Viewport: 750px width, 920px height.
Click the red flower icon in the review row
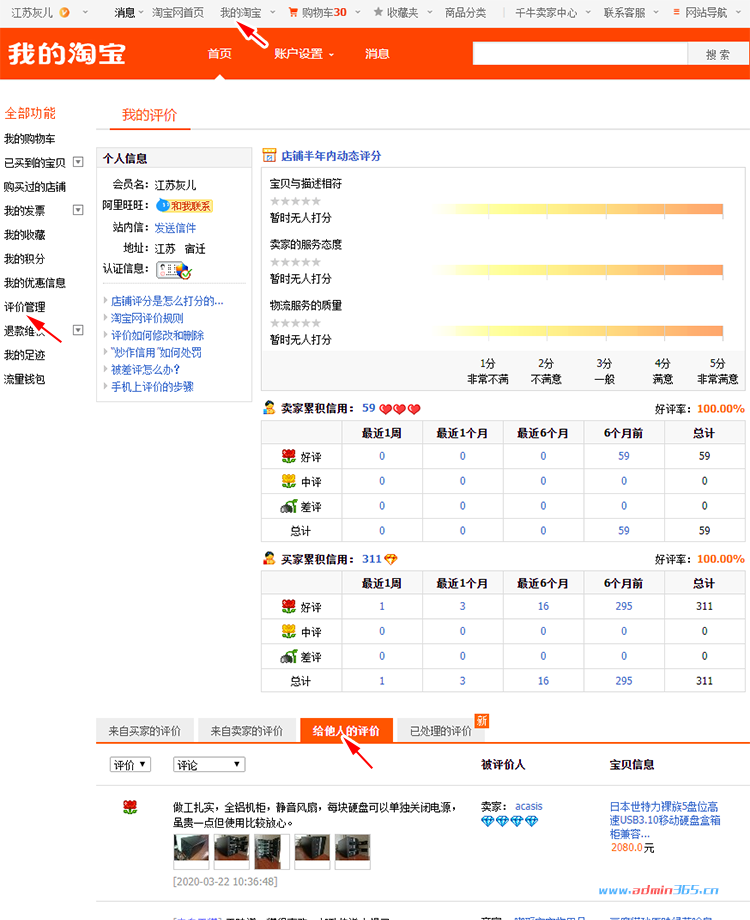click(130, 807)
